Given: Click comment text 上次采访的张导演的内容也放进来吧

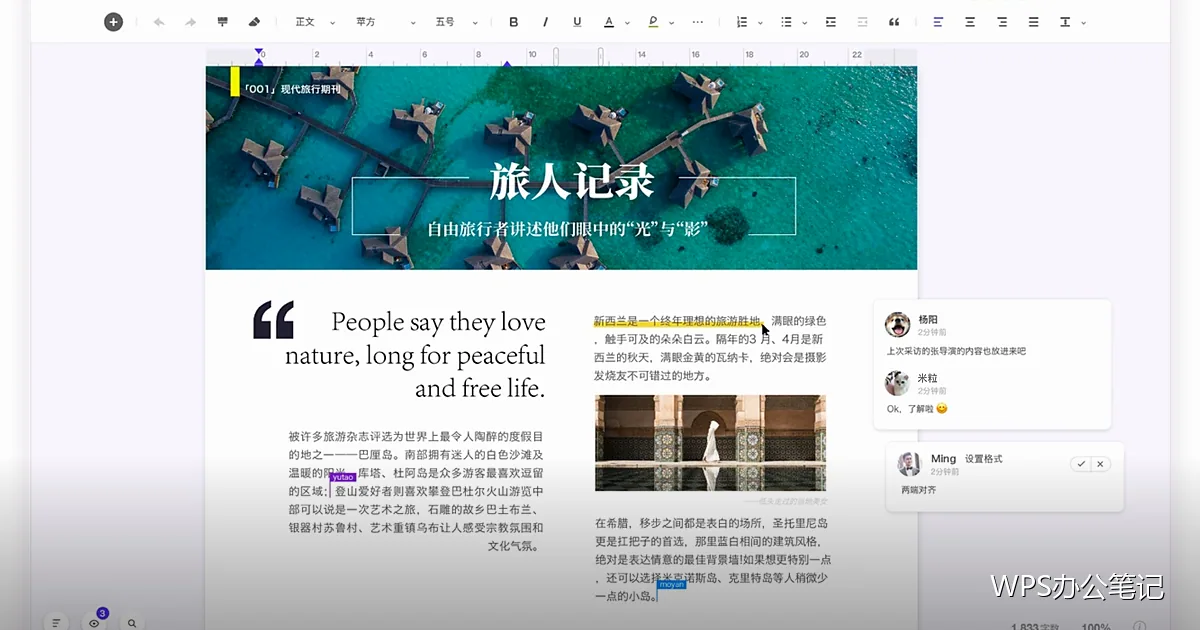Looking at the screenshot, I should [x=956, y=351].
